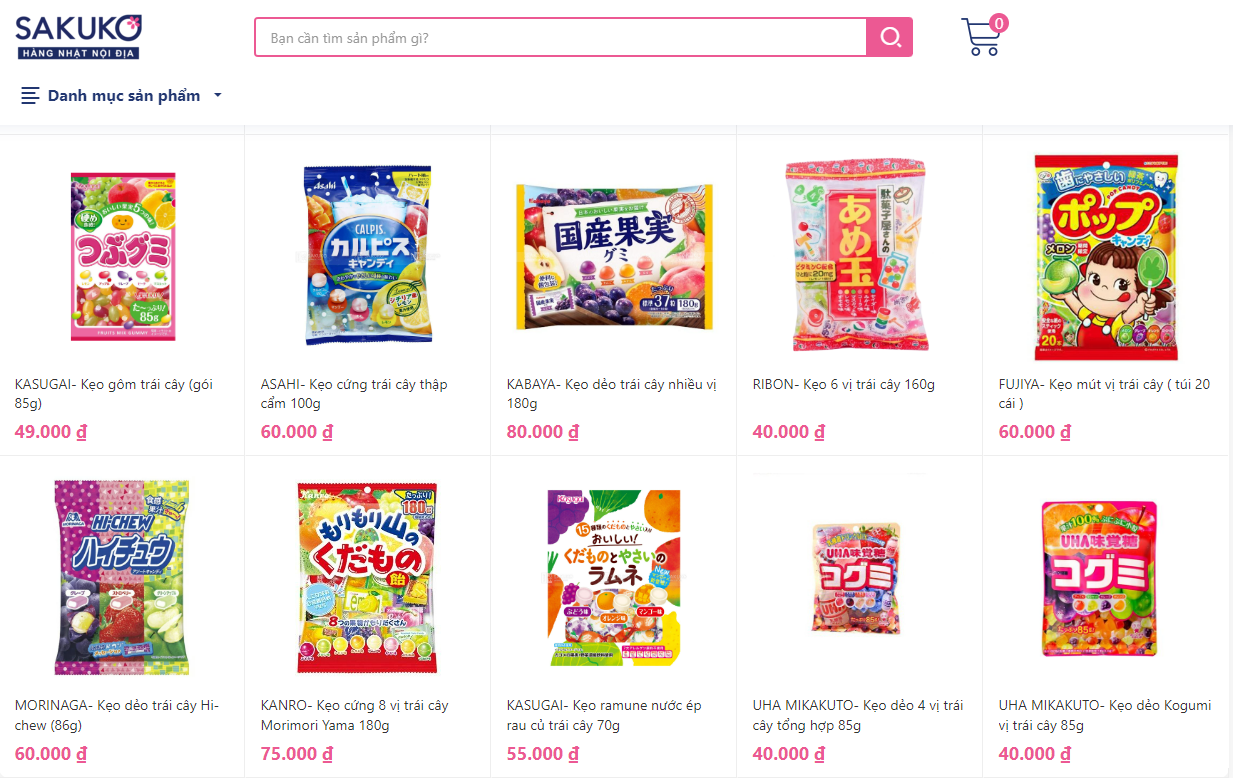Open the KASUGAI fruit gummy 85g image
The height and width of the screenshot is (778, 1233).
click(x=123, y=256)
